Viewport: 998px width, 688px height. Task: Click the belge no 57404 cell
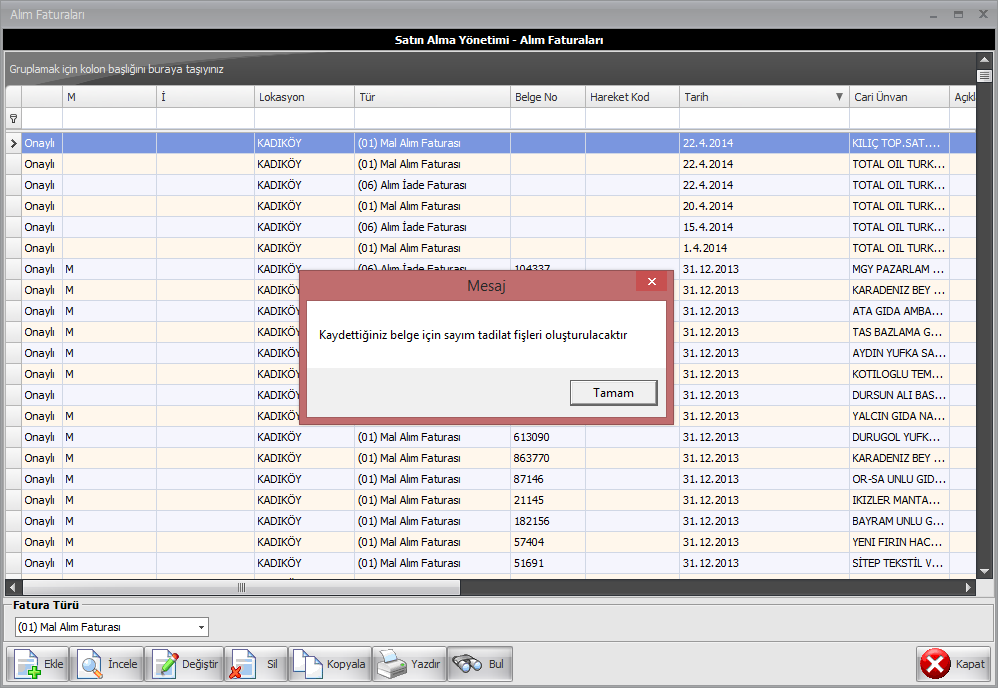pos(547,542)
